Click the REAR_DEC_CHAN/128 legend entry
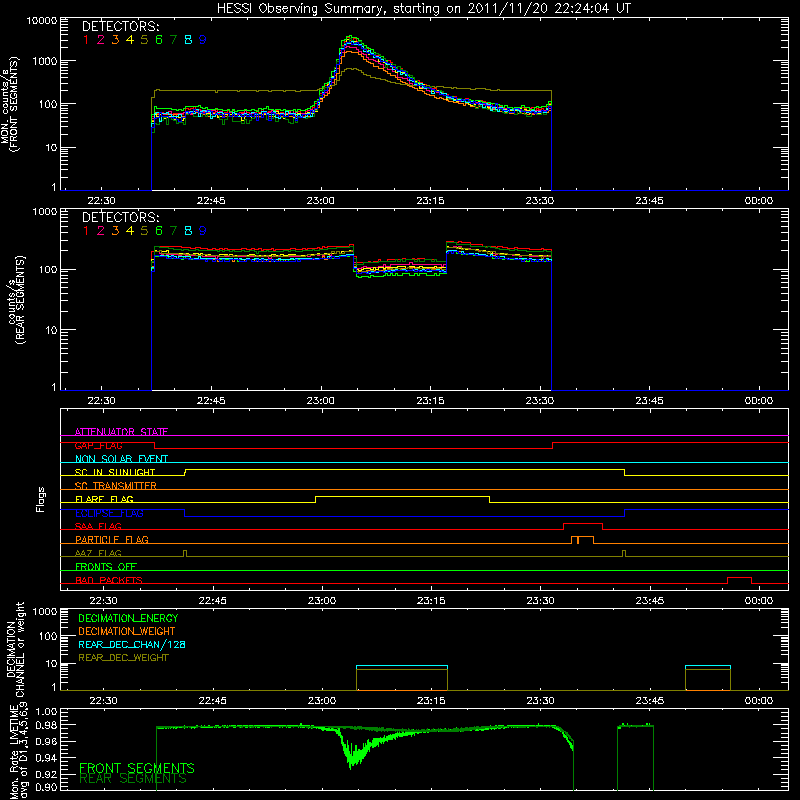 [x=132, y=644]
